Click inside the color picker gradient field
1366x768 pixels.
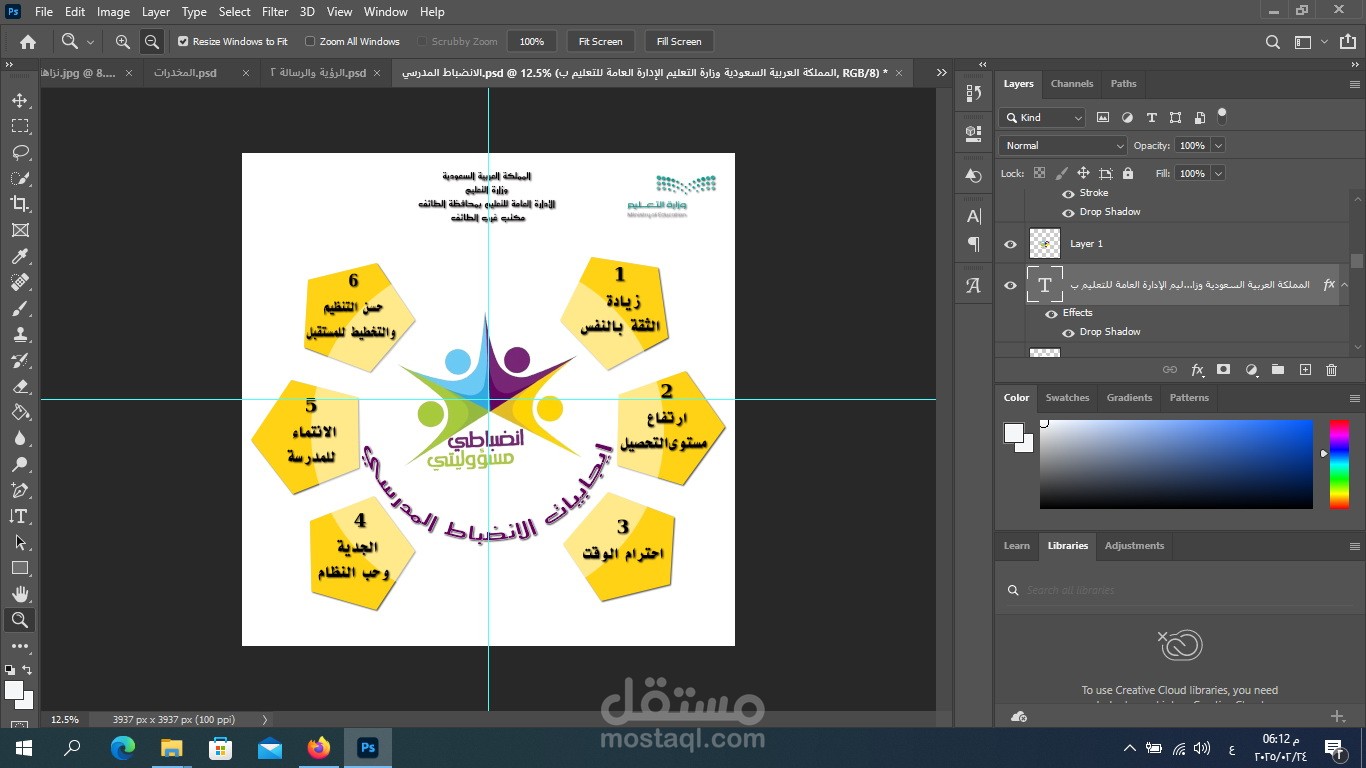pyautogui.click(x=1176, y=464)
